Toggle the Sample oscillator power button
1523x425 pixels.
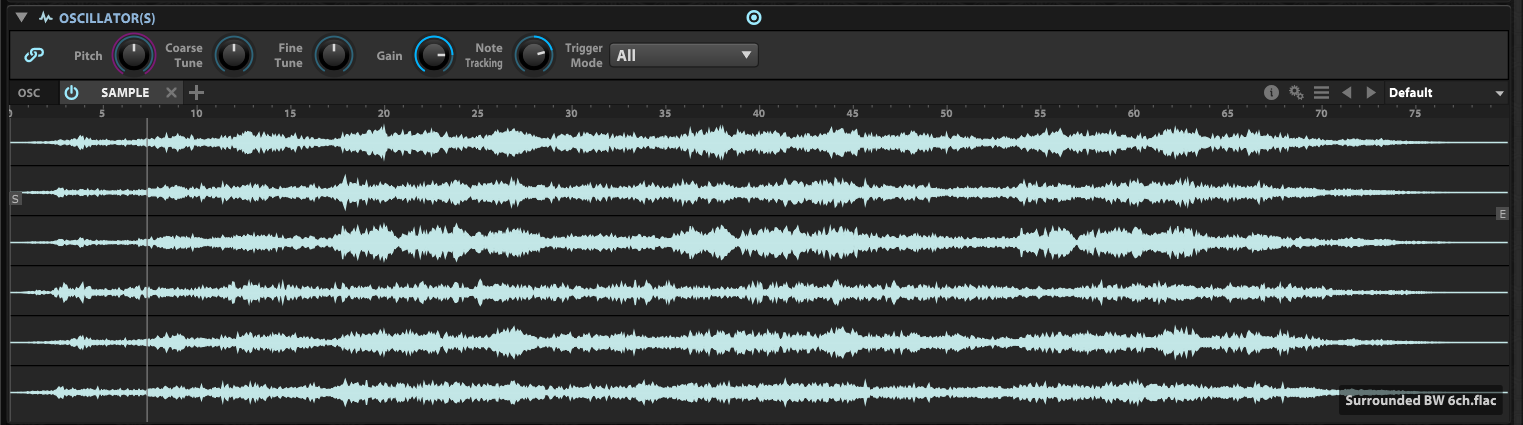(x=71, y=93)
